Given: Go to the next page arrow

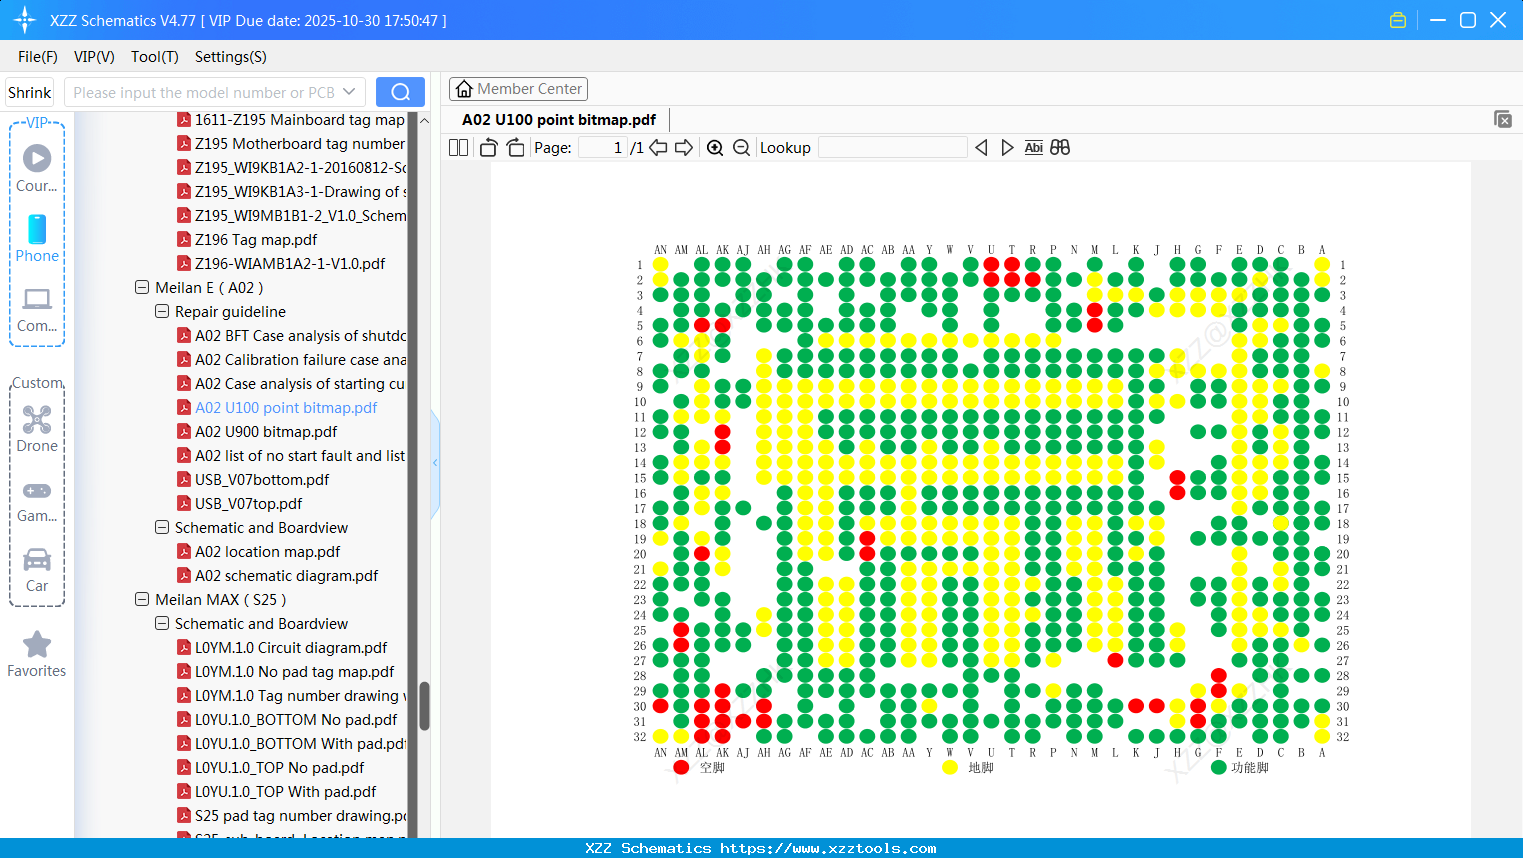Looking at the screenshot, I should pyautogui.click(x=684, y=148).
